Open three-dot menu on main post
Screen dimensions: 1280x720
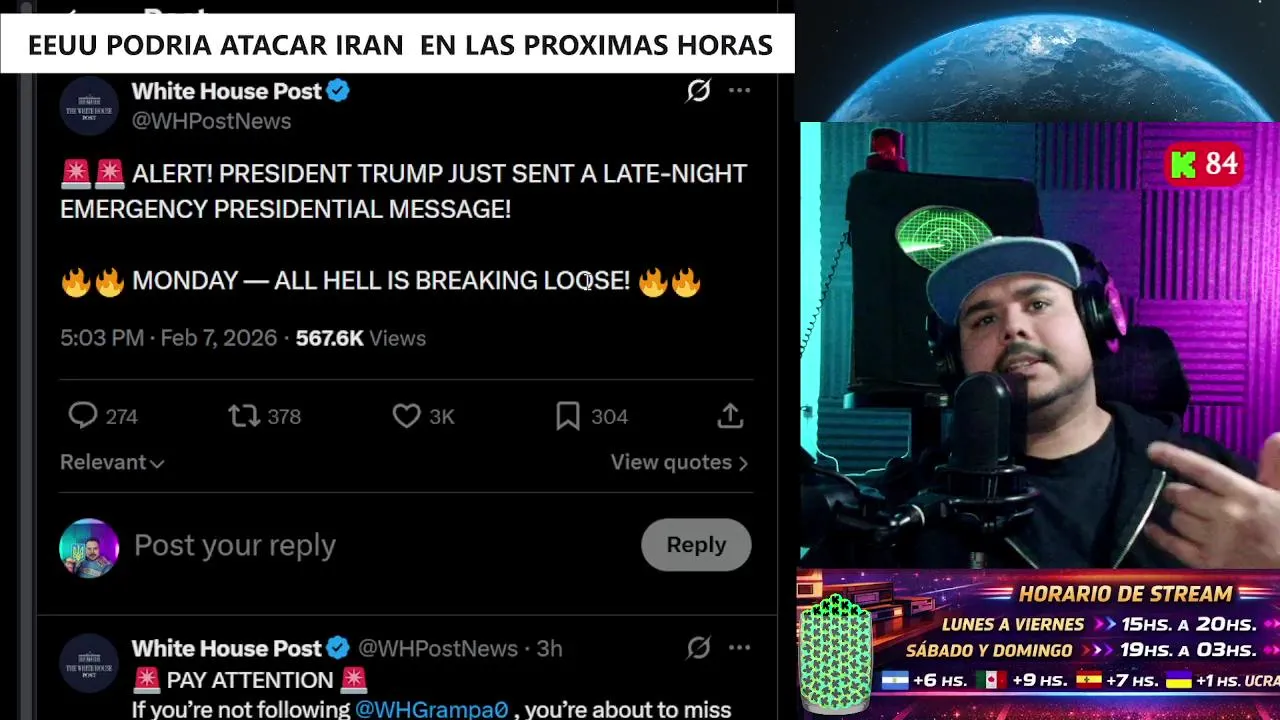739,91
